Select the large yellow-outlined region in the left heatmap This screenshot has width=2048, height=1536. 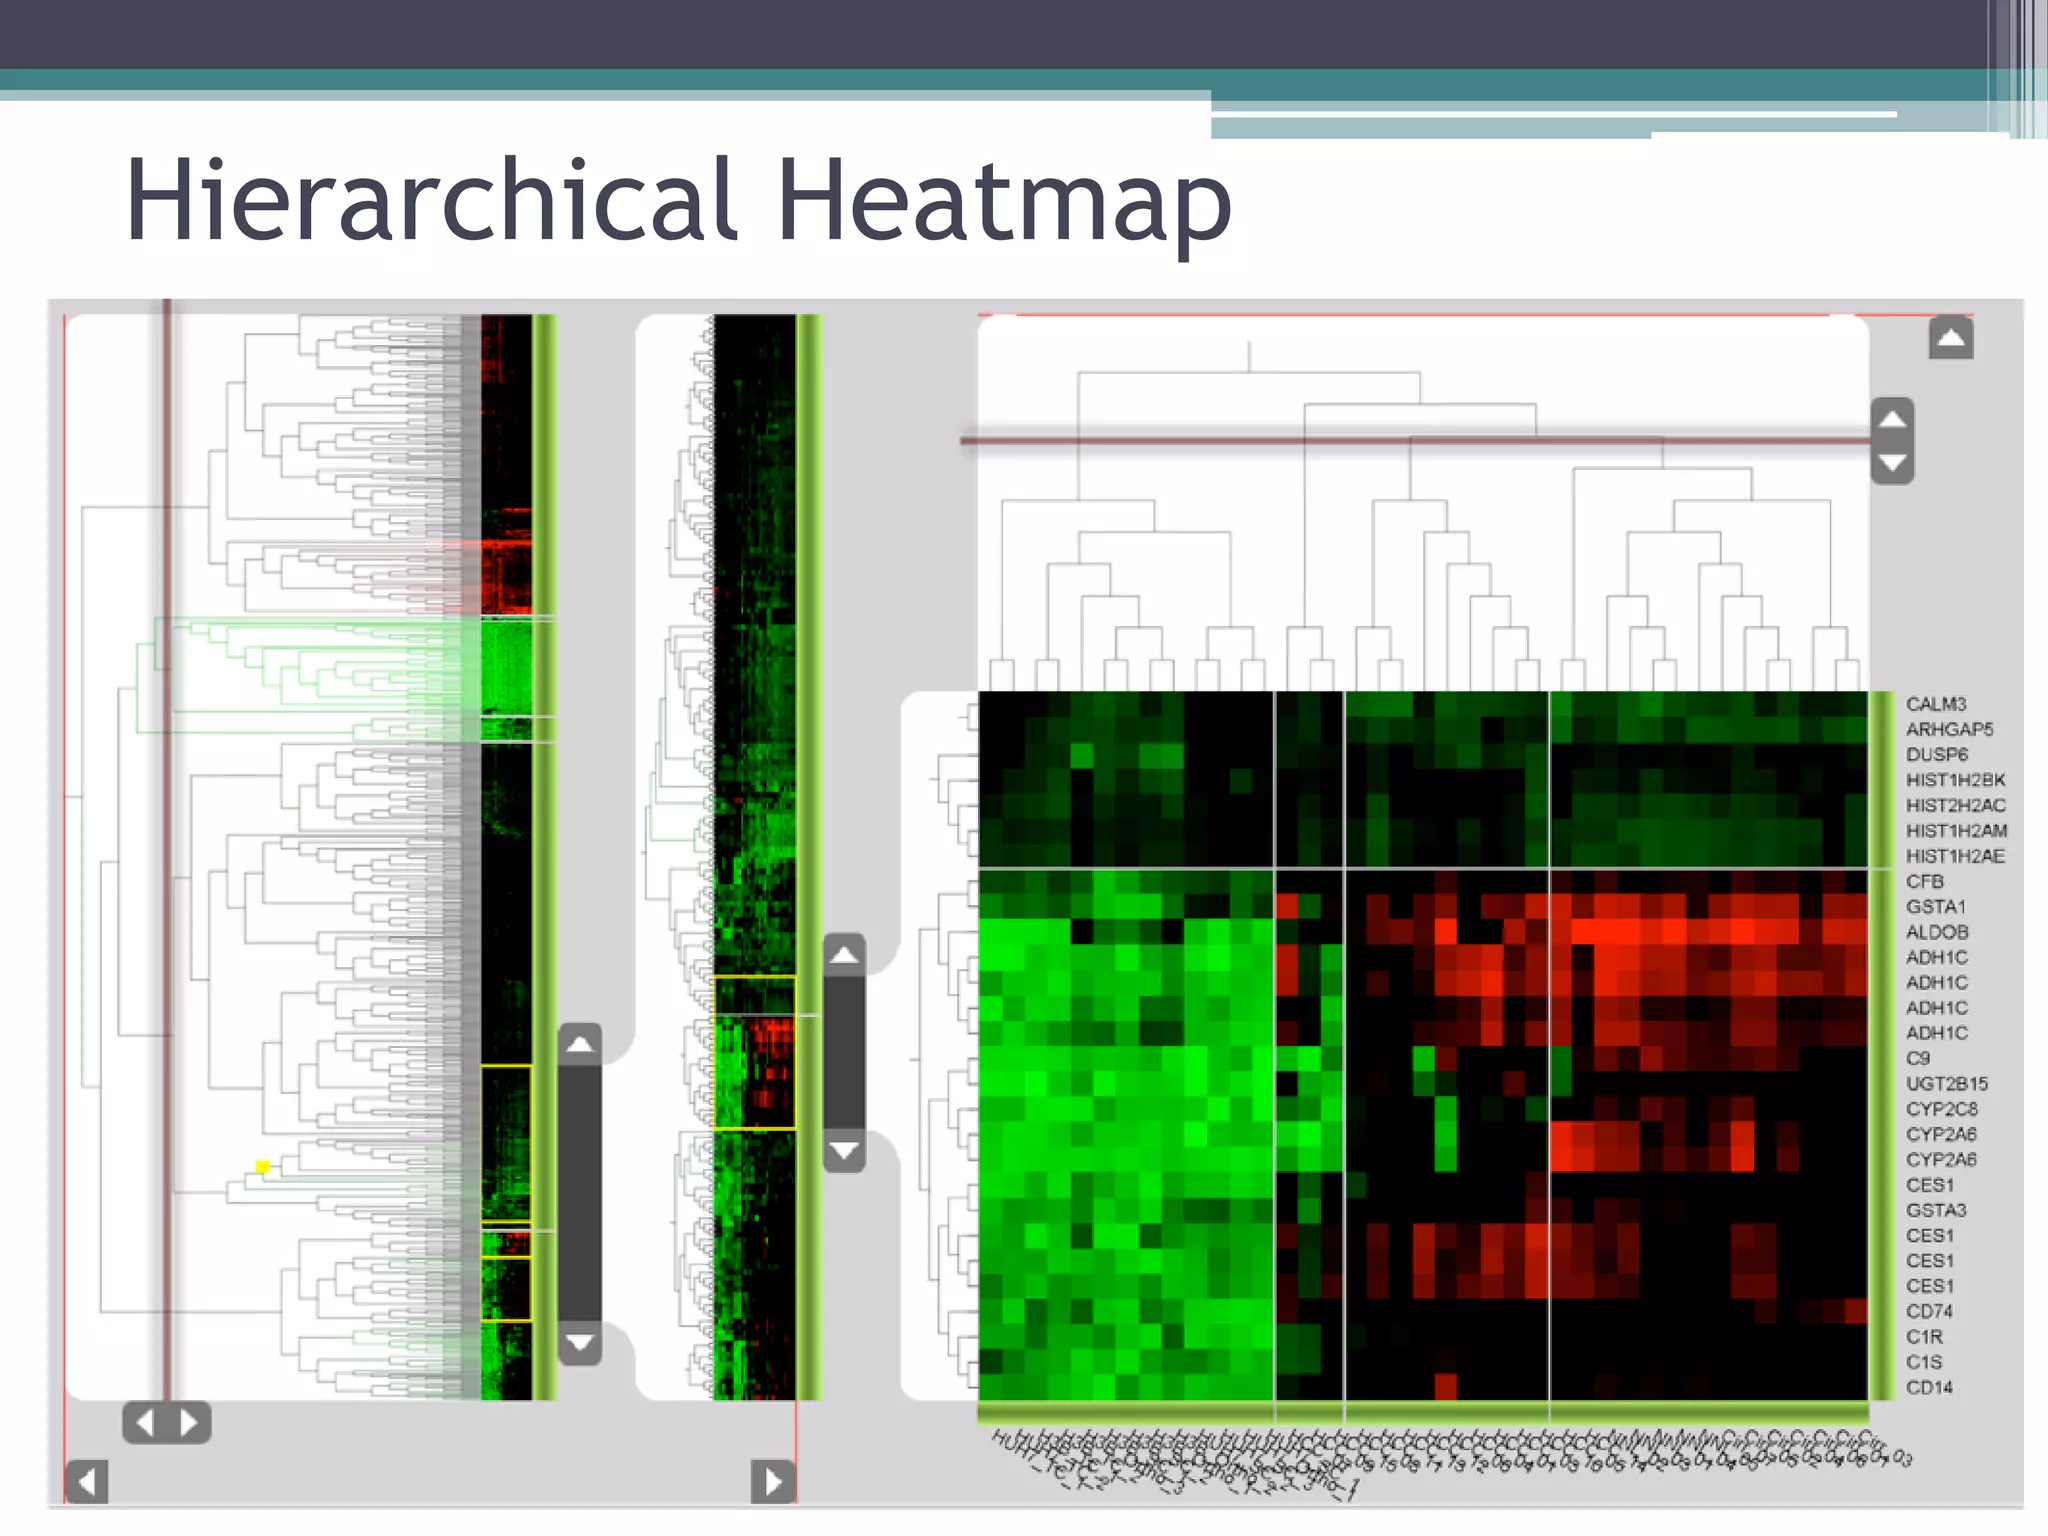coord(506,1145)
